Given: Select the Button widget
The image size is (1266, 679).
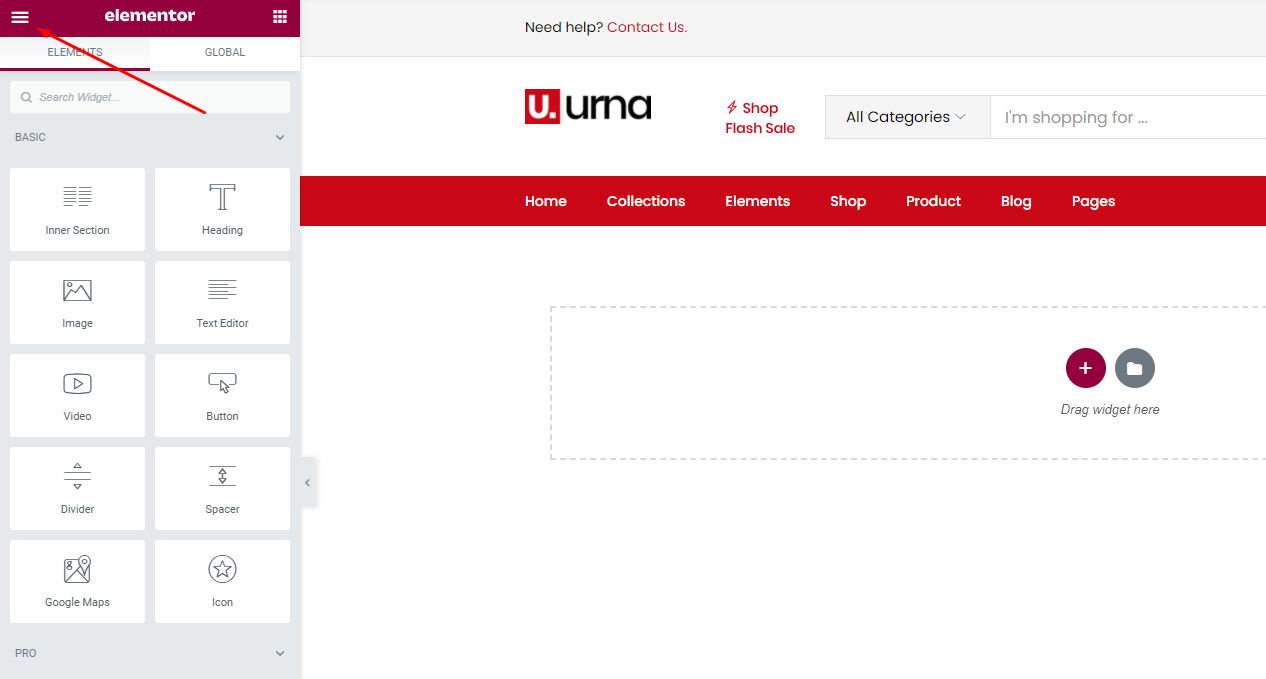Looking at the screenshot, I should click(x=222, y=395).
